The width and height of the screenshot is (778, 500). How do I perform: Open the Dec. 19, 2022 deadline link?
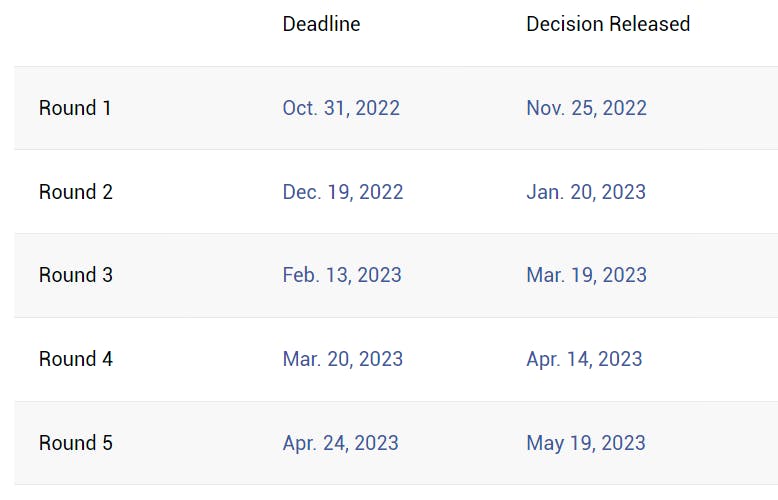[x=343, y=192]
